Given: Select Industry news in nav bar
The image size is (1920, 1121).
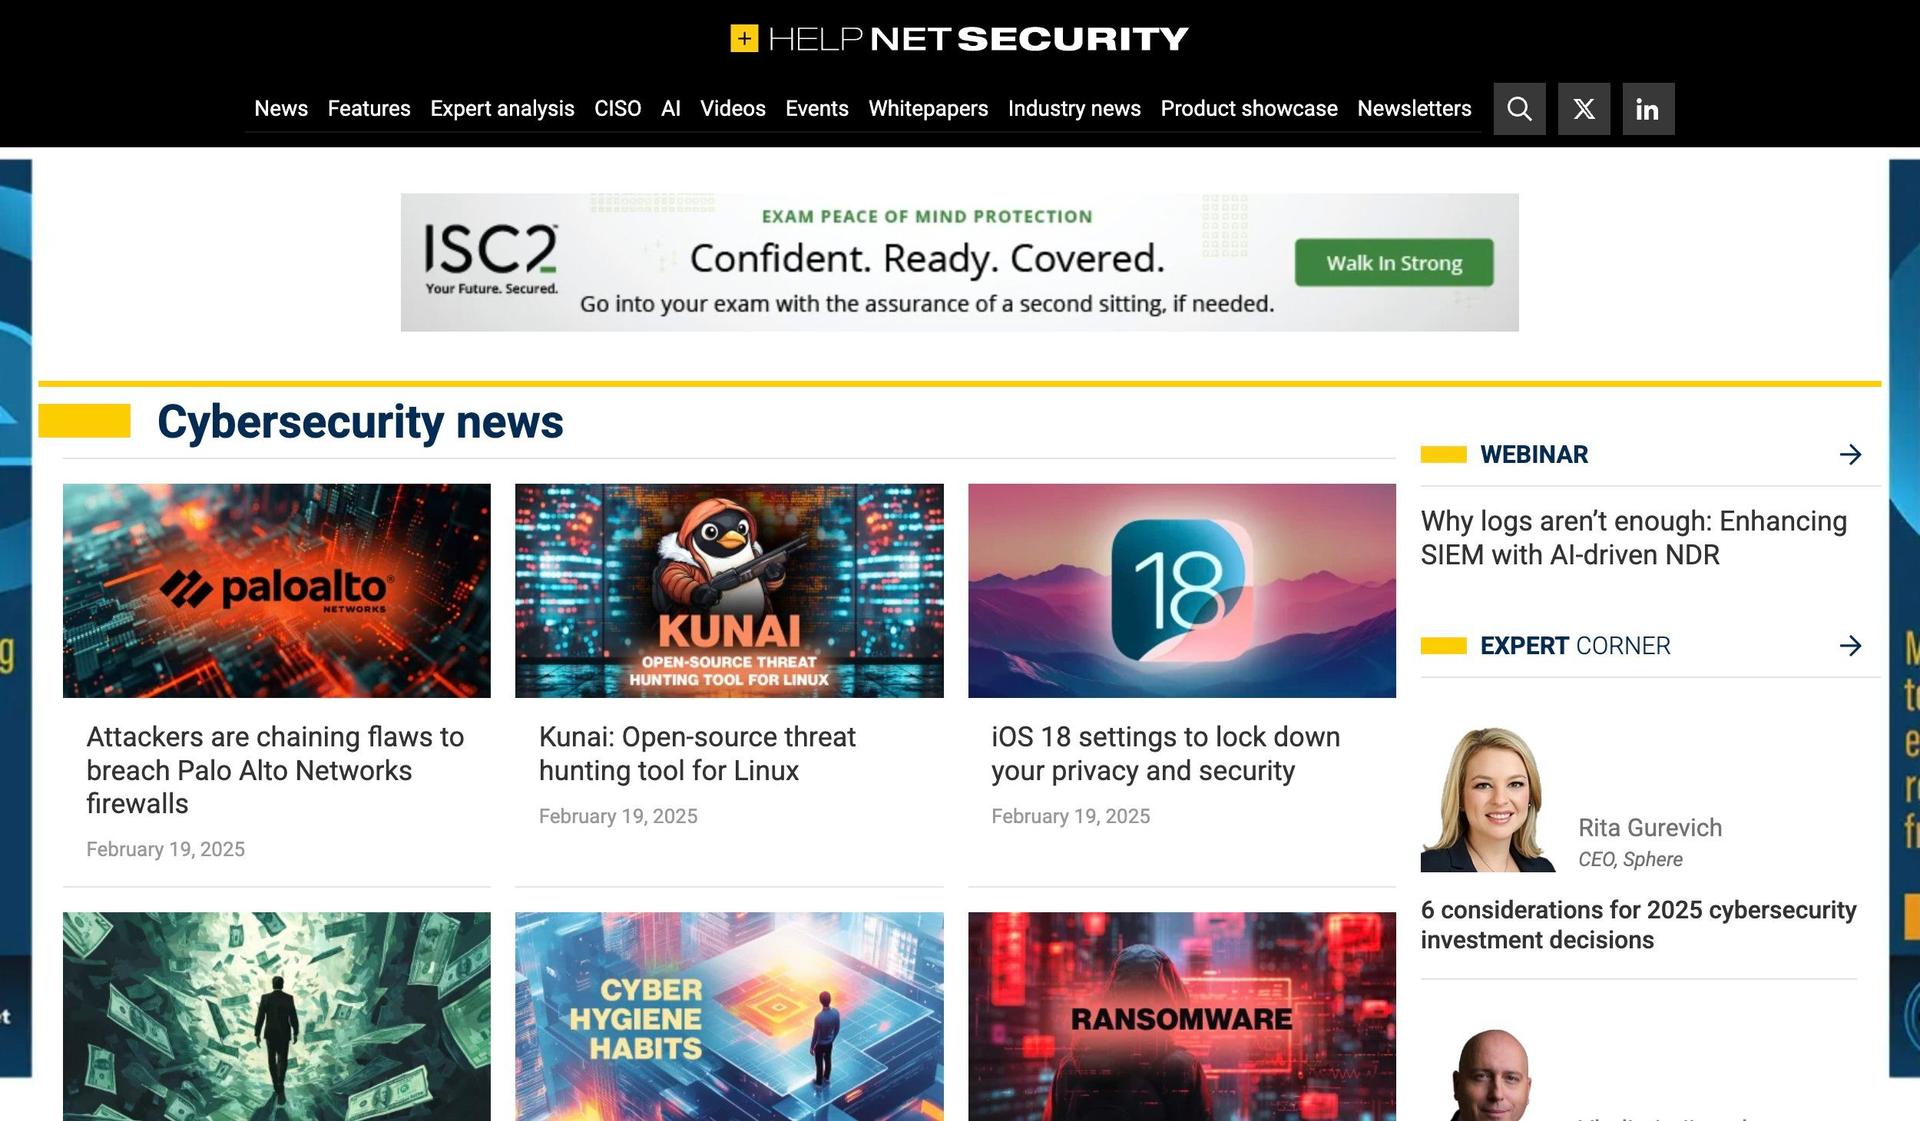Looking at the screenshot, I should pos(1074,108).
